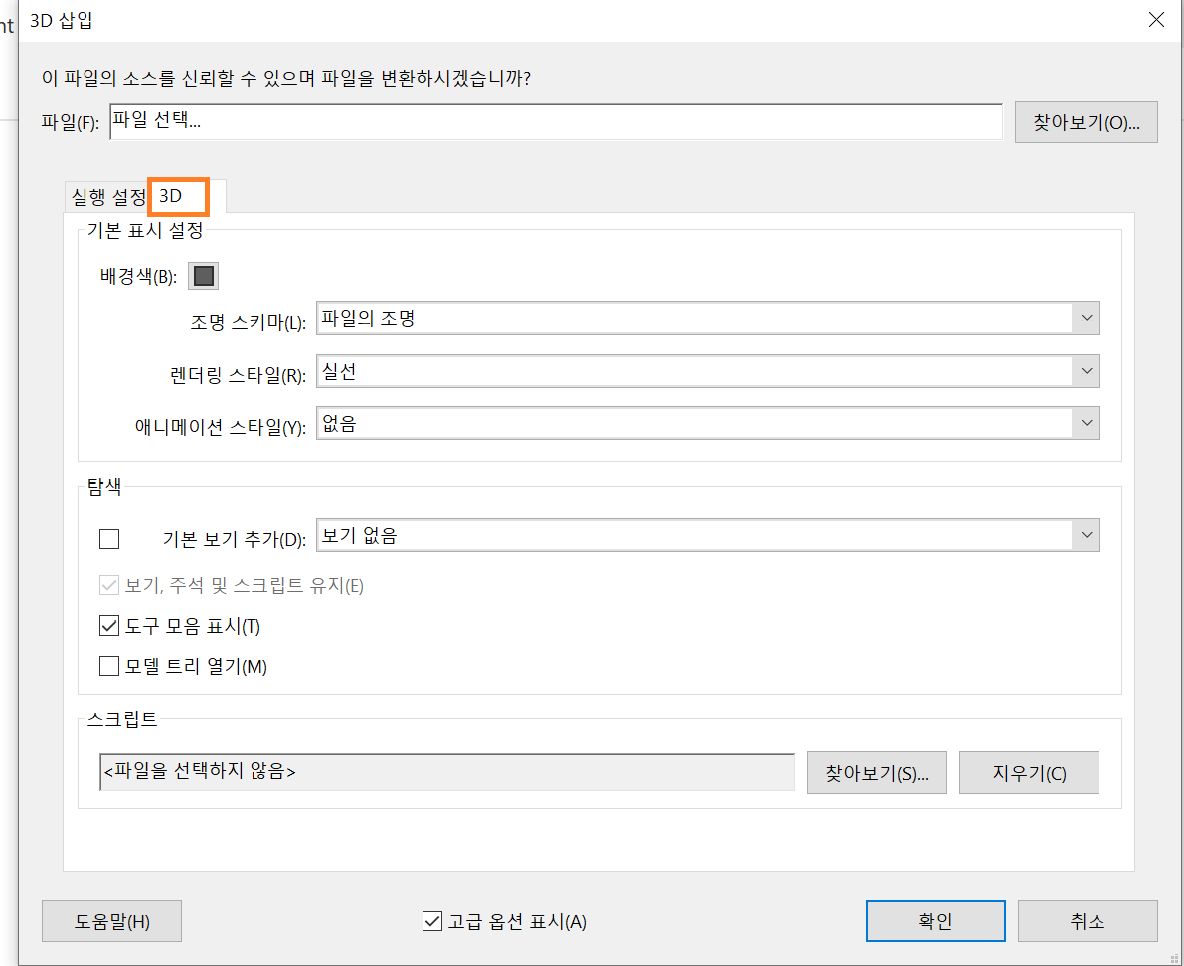
Task: Open the 애니메이션 스타일 dropdown
Action: coord(1087,422)
